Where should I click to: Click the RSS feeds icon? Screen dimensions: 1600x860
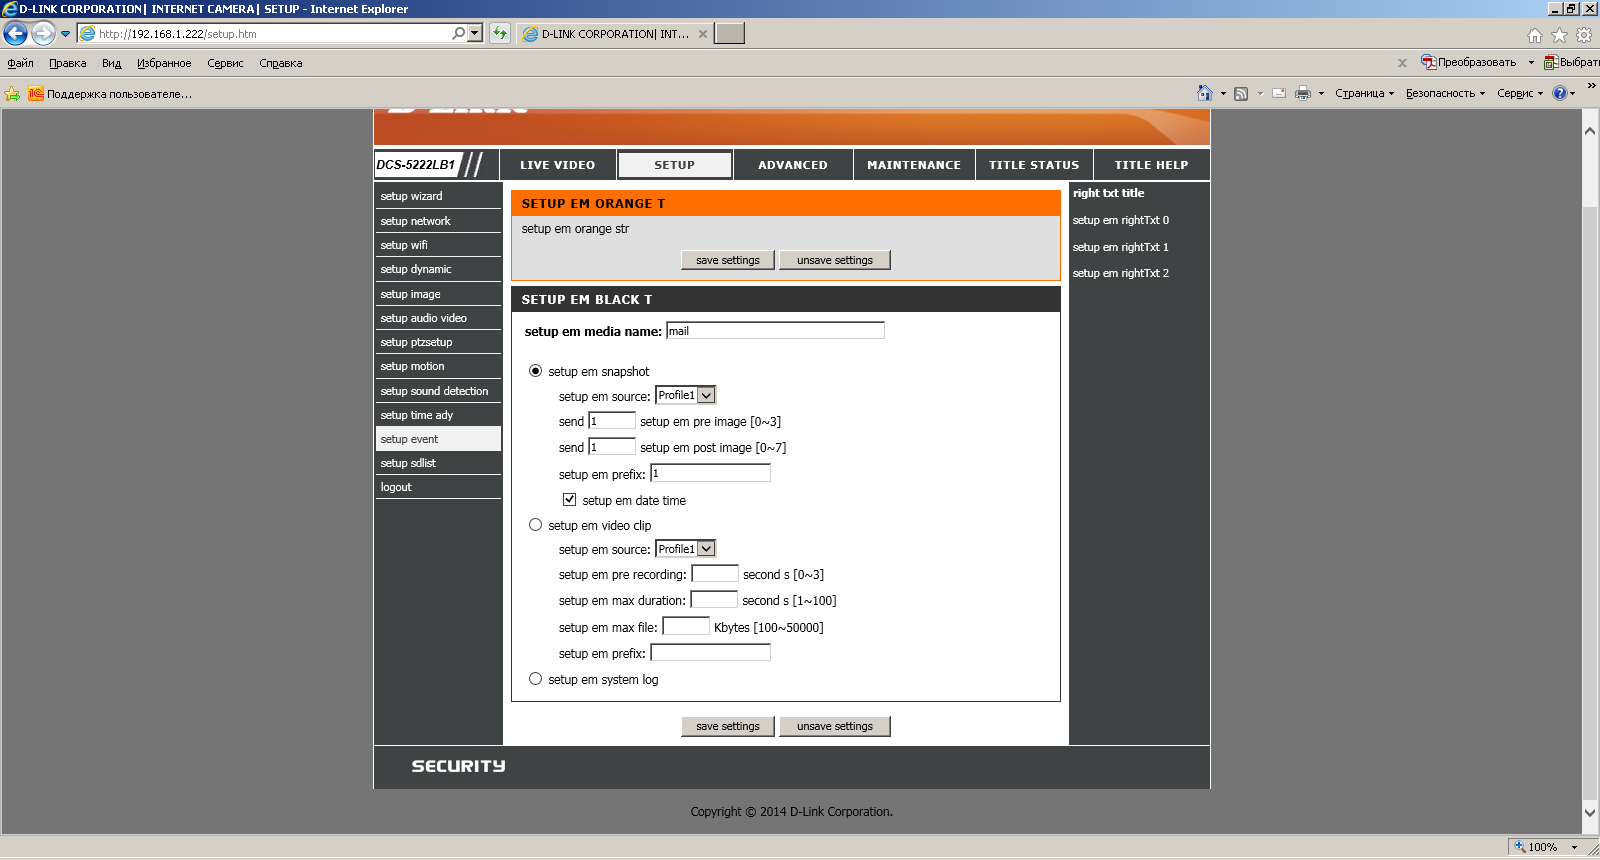1241,93
